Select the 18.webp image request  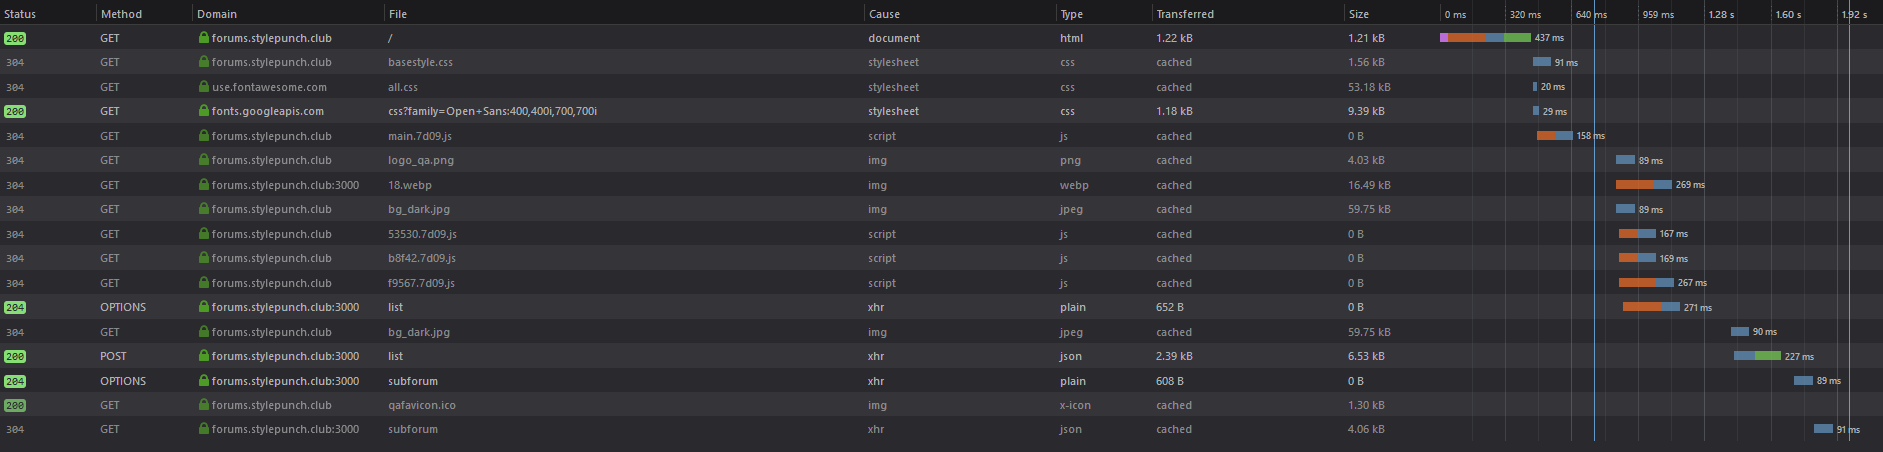coord(941,185)
